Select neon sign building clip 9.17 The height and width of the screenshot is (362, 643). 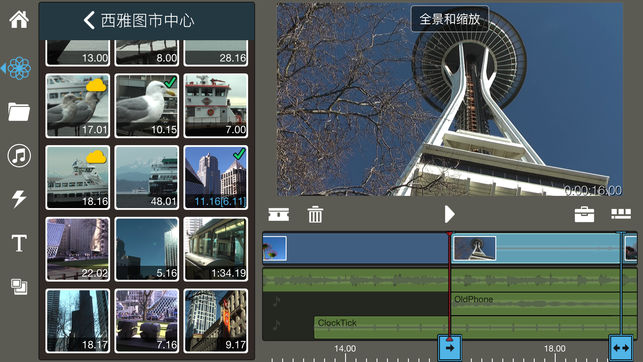point(216,321)
